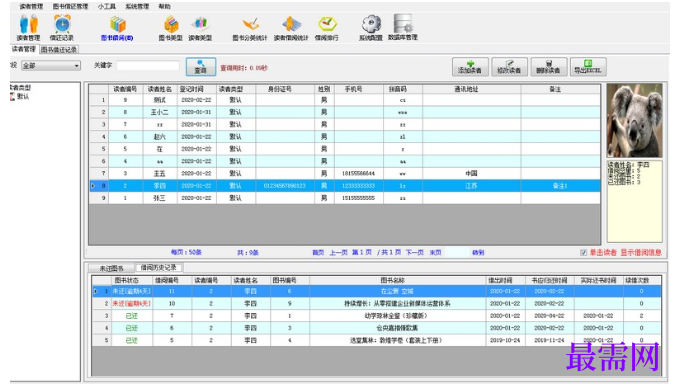Viewport: 678px width, 388px height.
Task: Sort by 读者姓名 column header in reader table
Action: [160, 89]
